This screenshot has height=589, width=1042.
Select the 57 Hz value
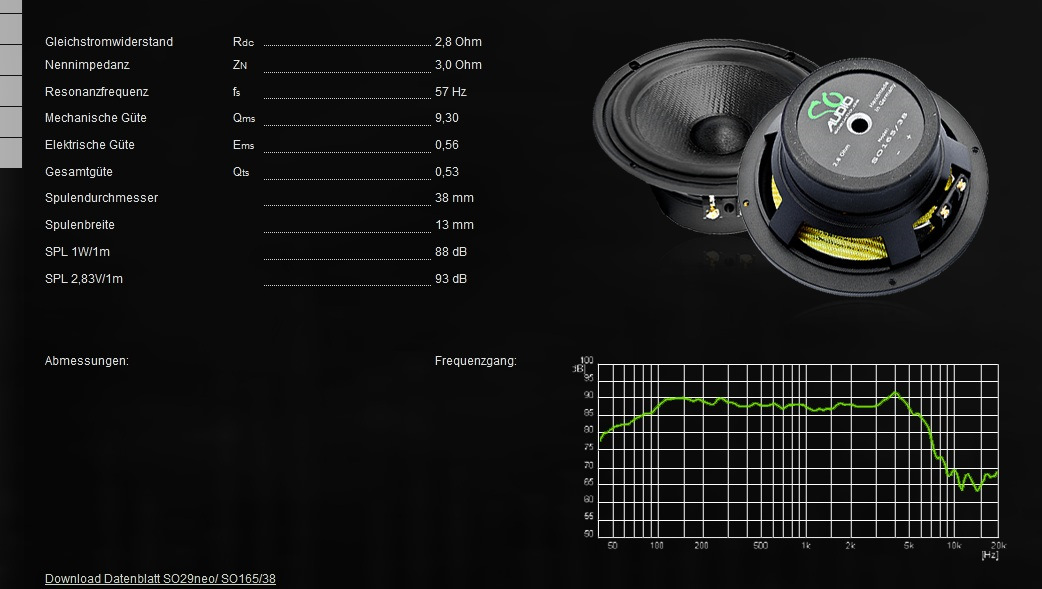[x=451, y=92]
